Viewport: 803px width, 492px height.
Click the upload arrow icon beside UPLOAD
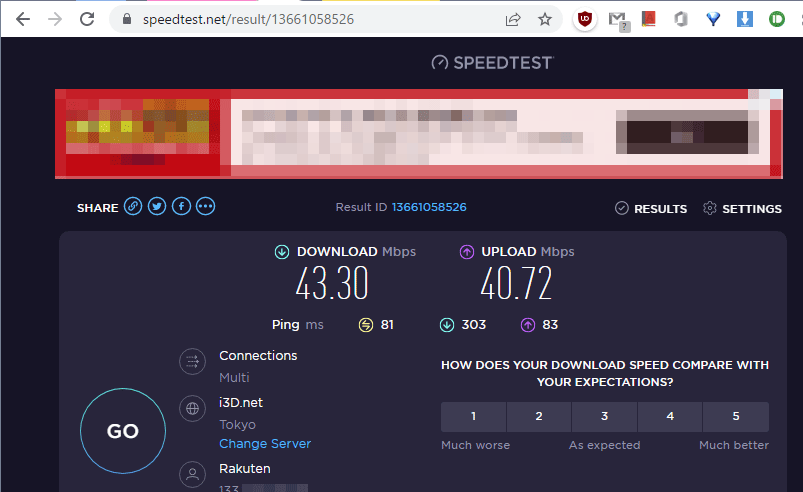pos(467,252)
